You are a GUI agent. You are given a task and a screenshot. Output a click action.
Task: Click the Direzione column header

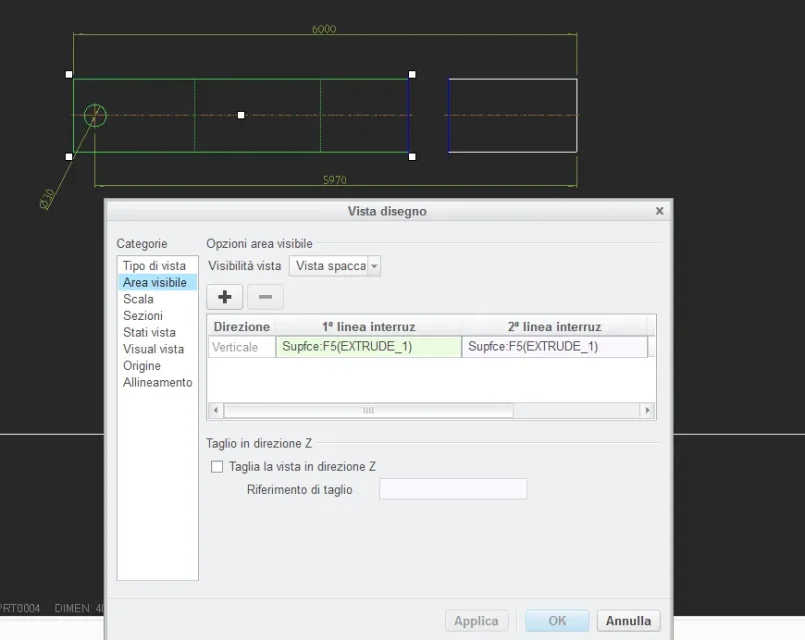(x=241, y=326)
